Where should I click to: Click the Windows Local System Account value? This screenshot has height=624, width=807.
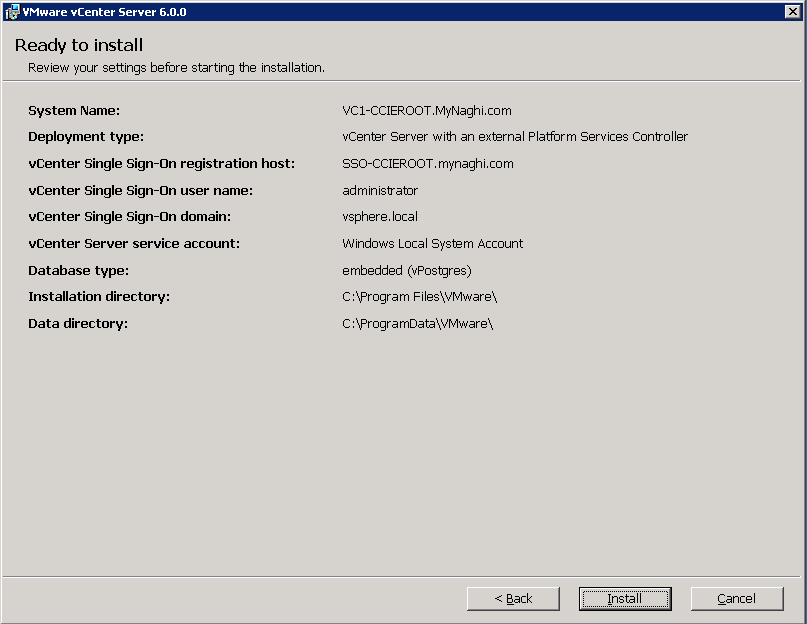[x=432, y=243]
